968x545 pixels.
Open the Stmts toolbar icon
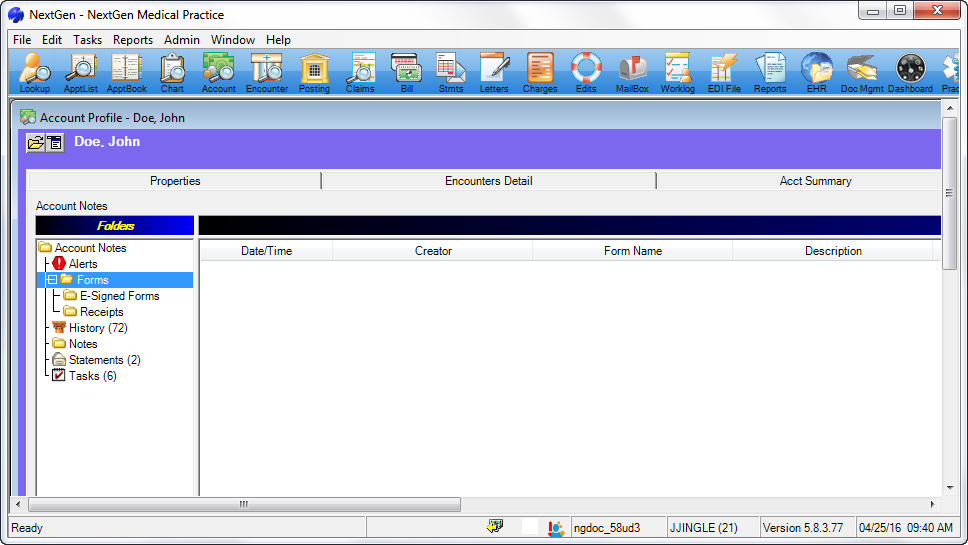coord(451,73)
